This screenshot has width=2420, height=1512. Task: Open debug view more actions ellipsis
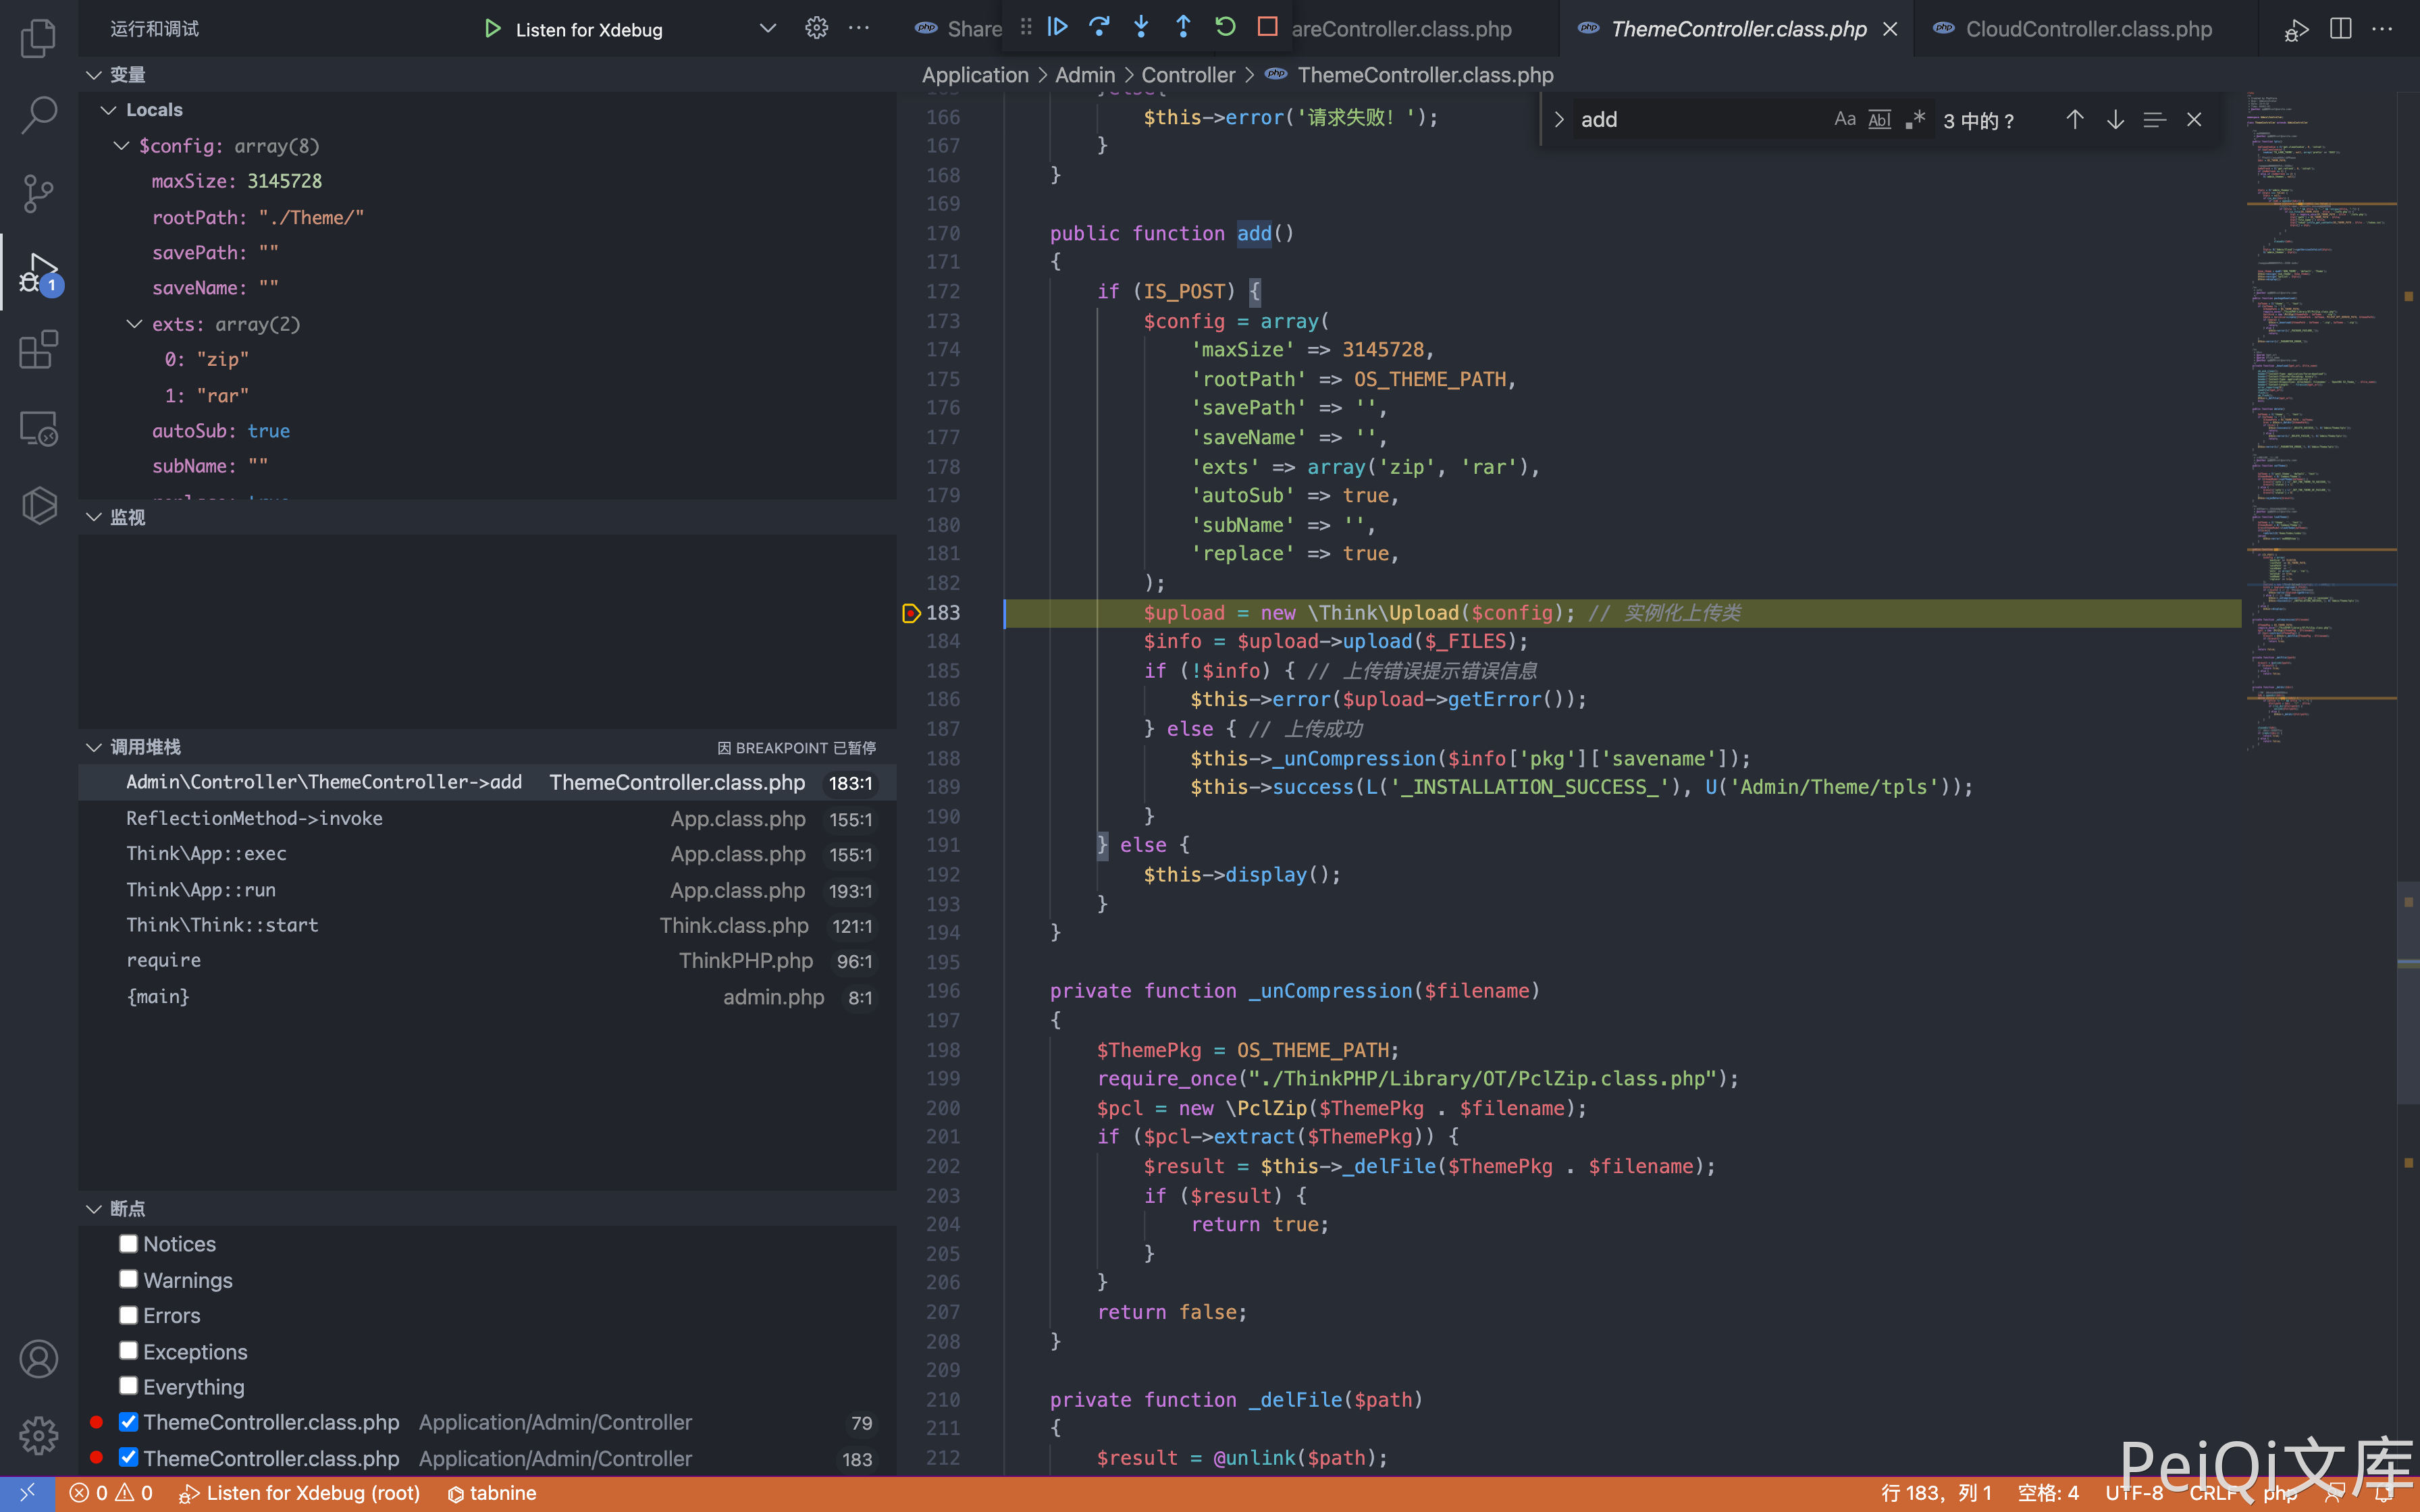[x=858, y=28]
